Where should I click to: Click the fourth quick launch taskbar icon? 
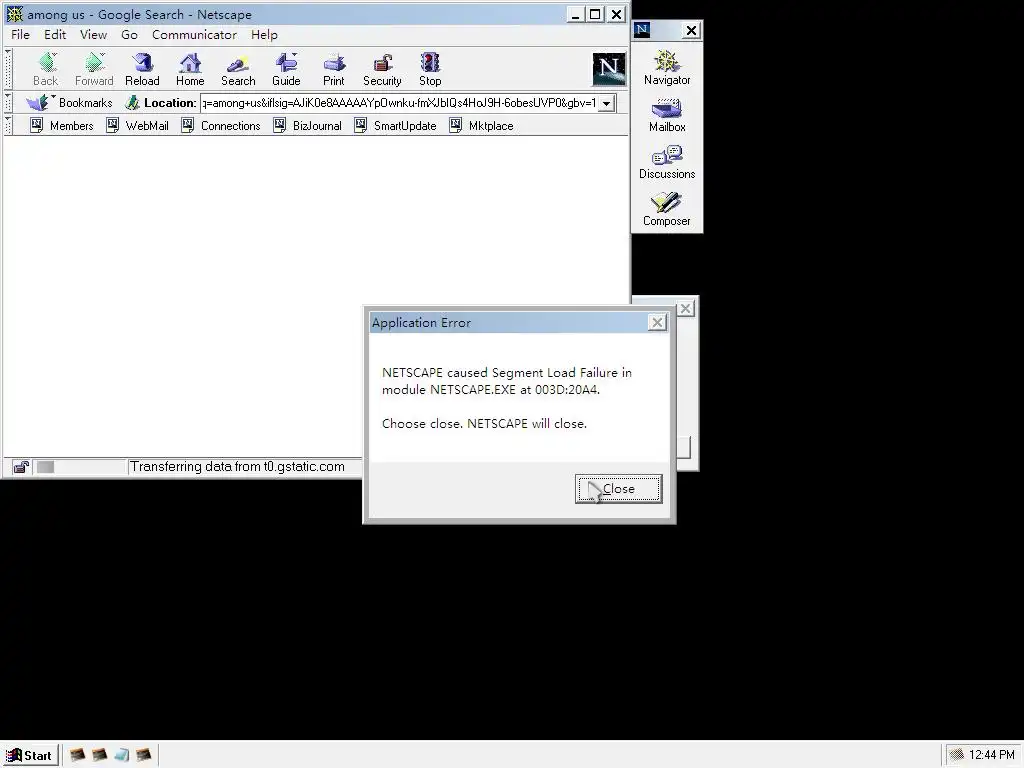(x=144, y=755)
